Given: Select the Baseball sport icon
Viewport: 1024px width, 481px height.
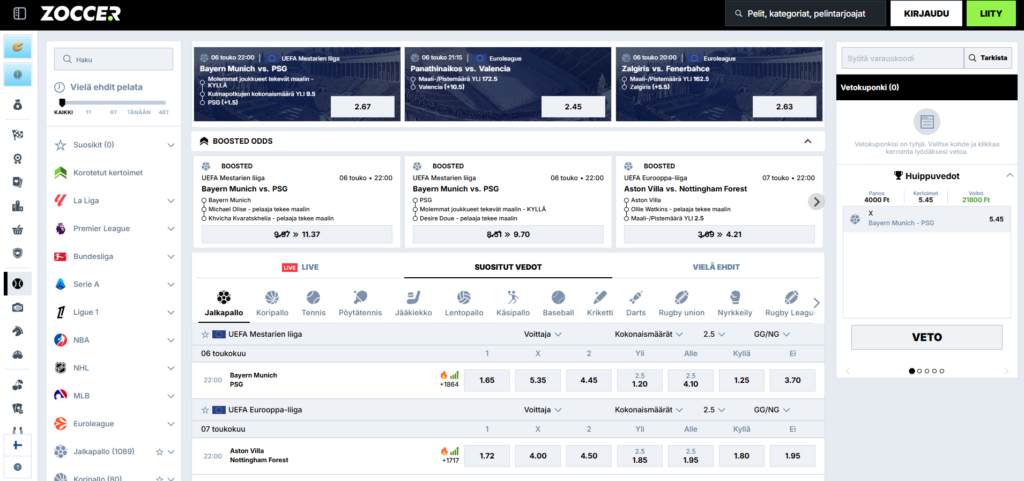Looking at the screenshot, I should coord(558,303).
